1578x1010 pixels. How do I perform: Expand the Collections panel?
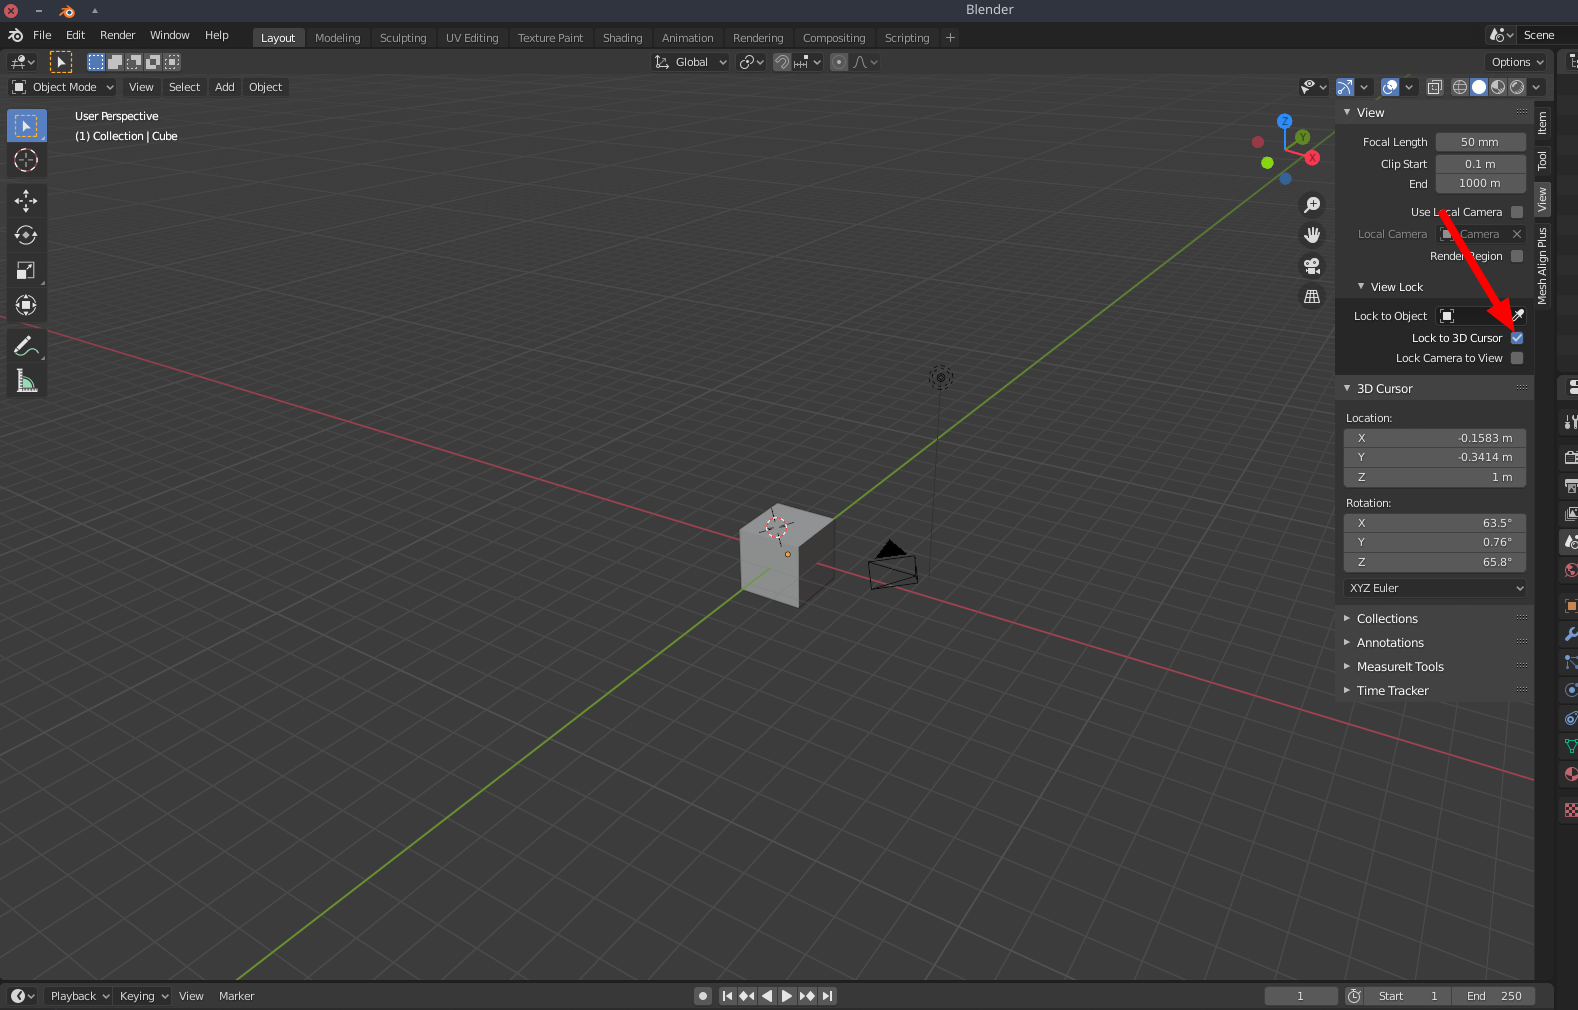[1347, 618]
